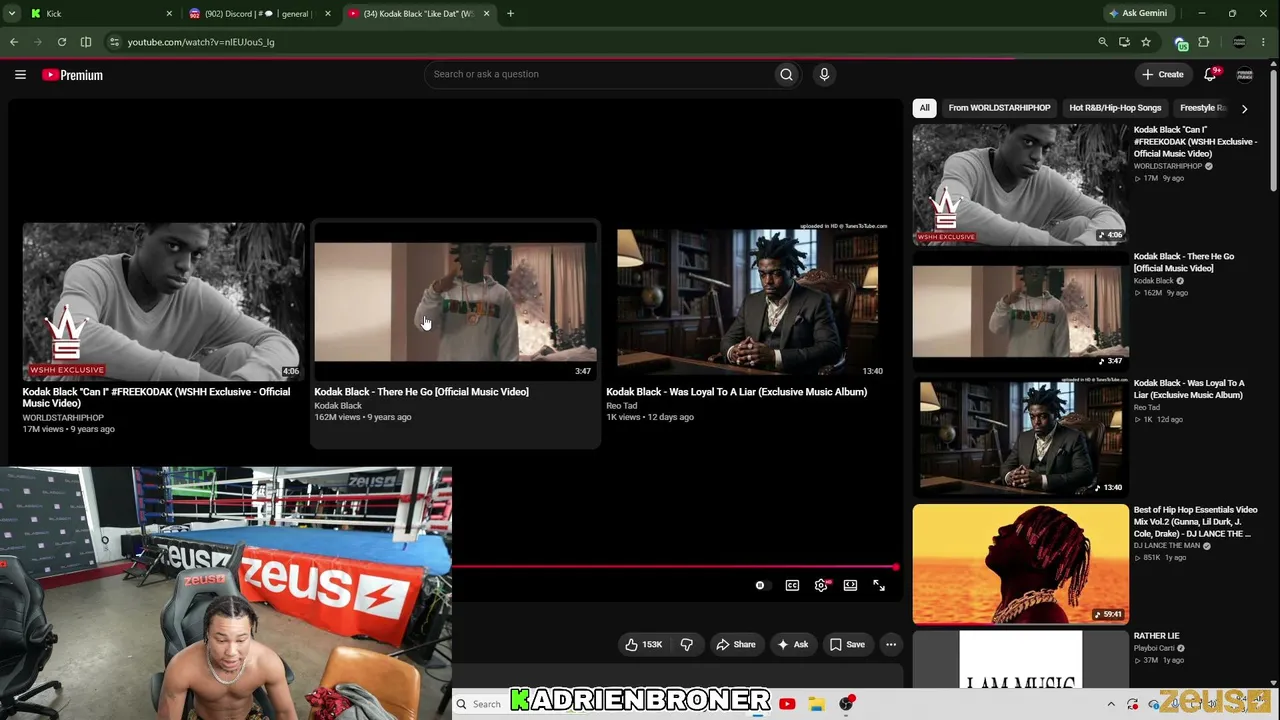Open sidebar "Can I" #FREEKODAK video thumbnail
This screenshot has height=720, width=1280.
point(1020,184)
